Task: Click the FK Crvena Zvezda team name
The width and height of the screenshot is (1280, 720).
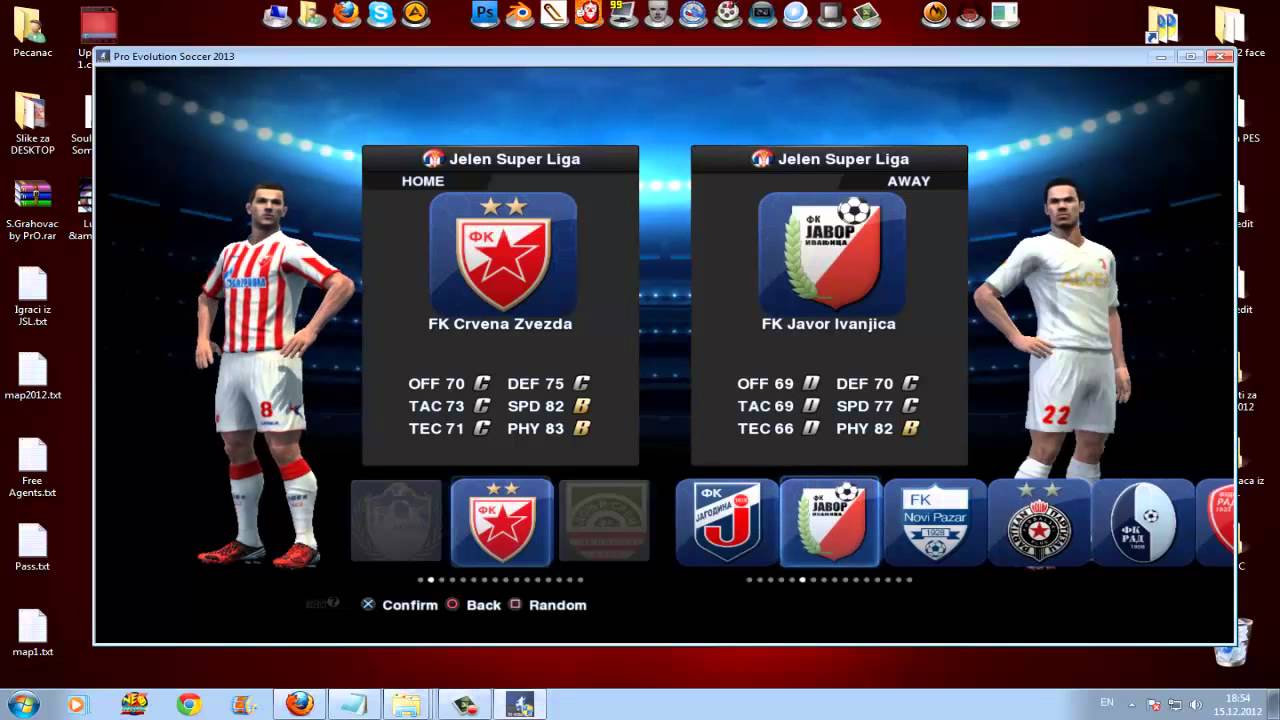Action: point(500,324)
